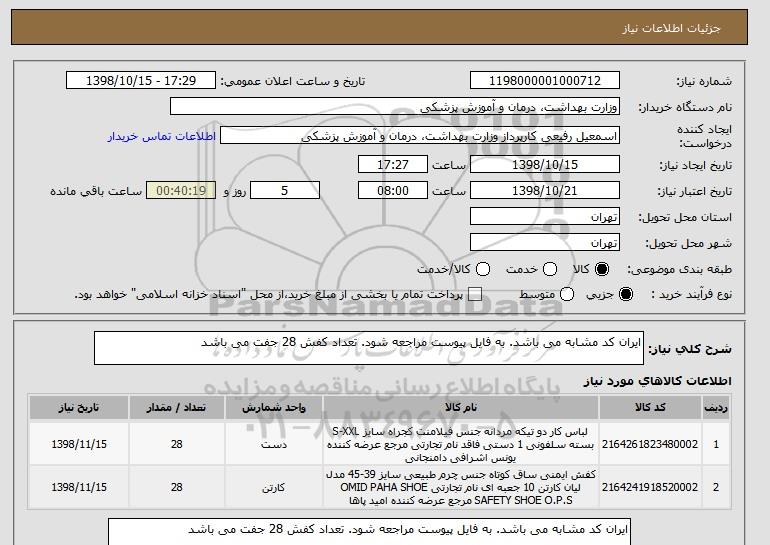The image size is (770, 545).
Task: Click the تاریخ اعتبار نیاز label
Action: pyautogui.click(x=694, y=191)
